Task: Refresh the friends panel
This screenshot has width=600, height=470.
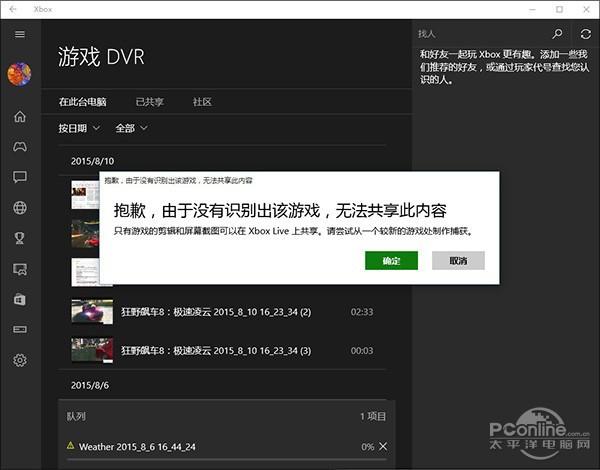Action: (585, 34)
